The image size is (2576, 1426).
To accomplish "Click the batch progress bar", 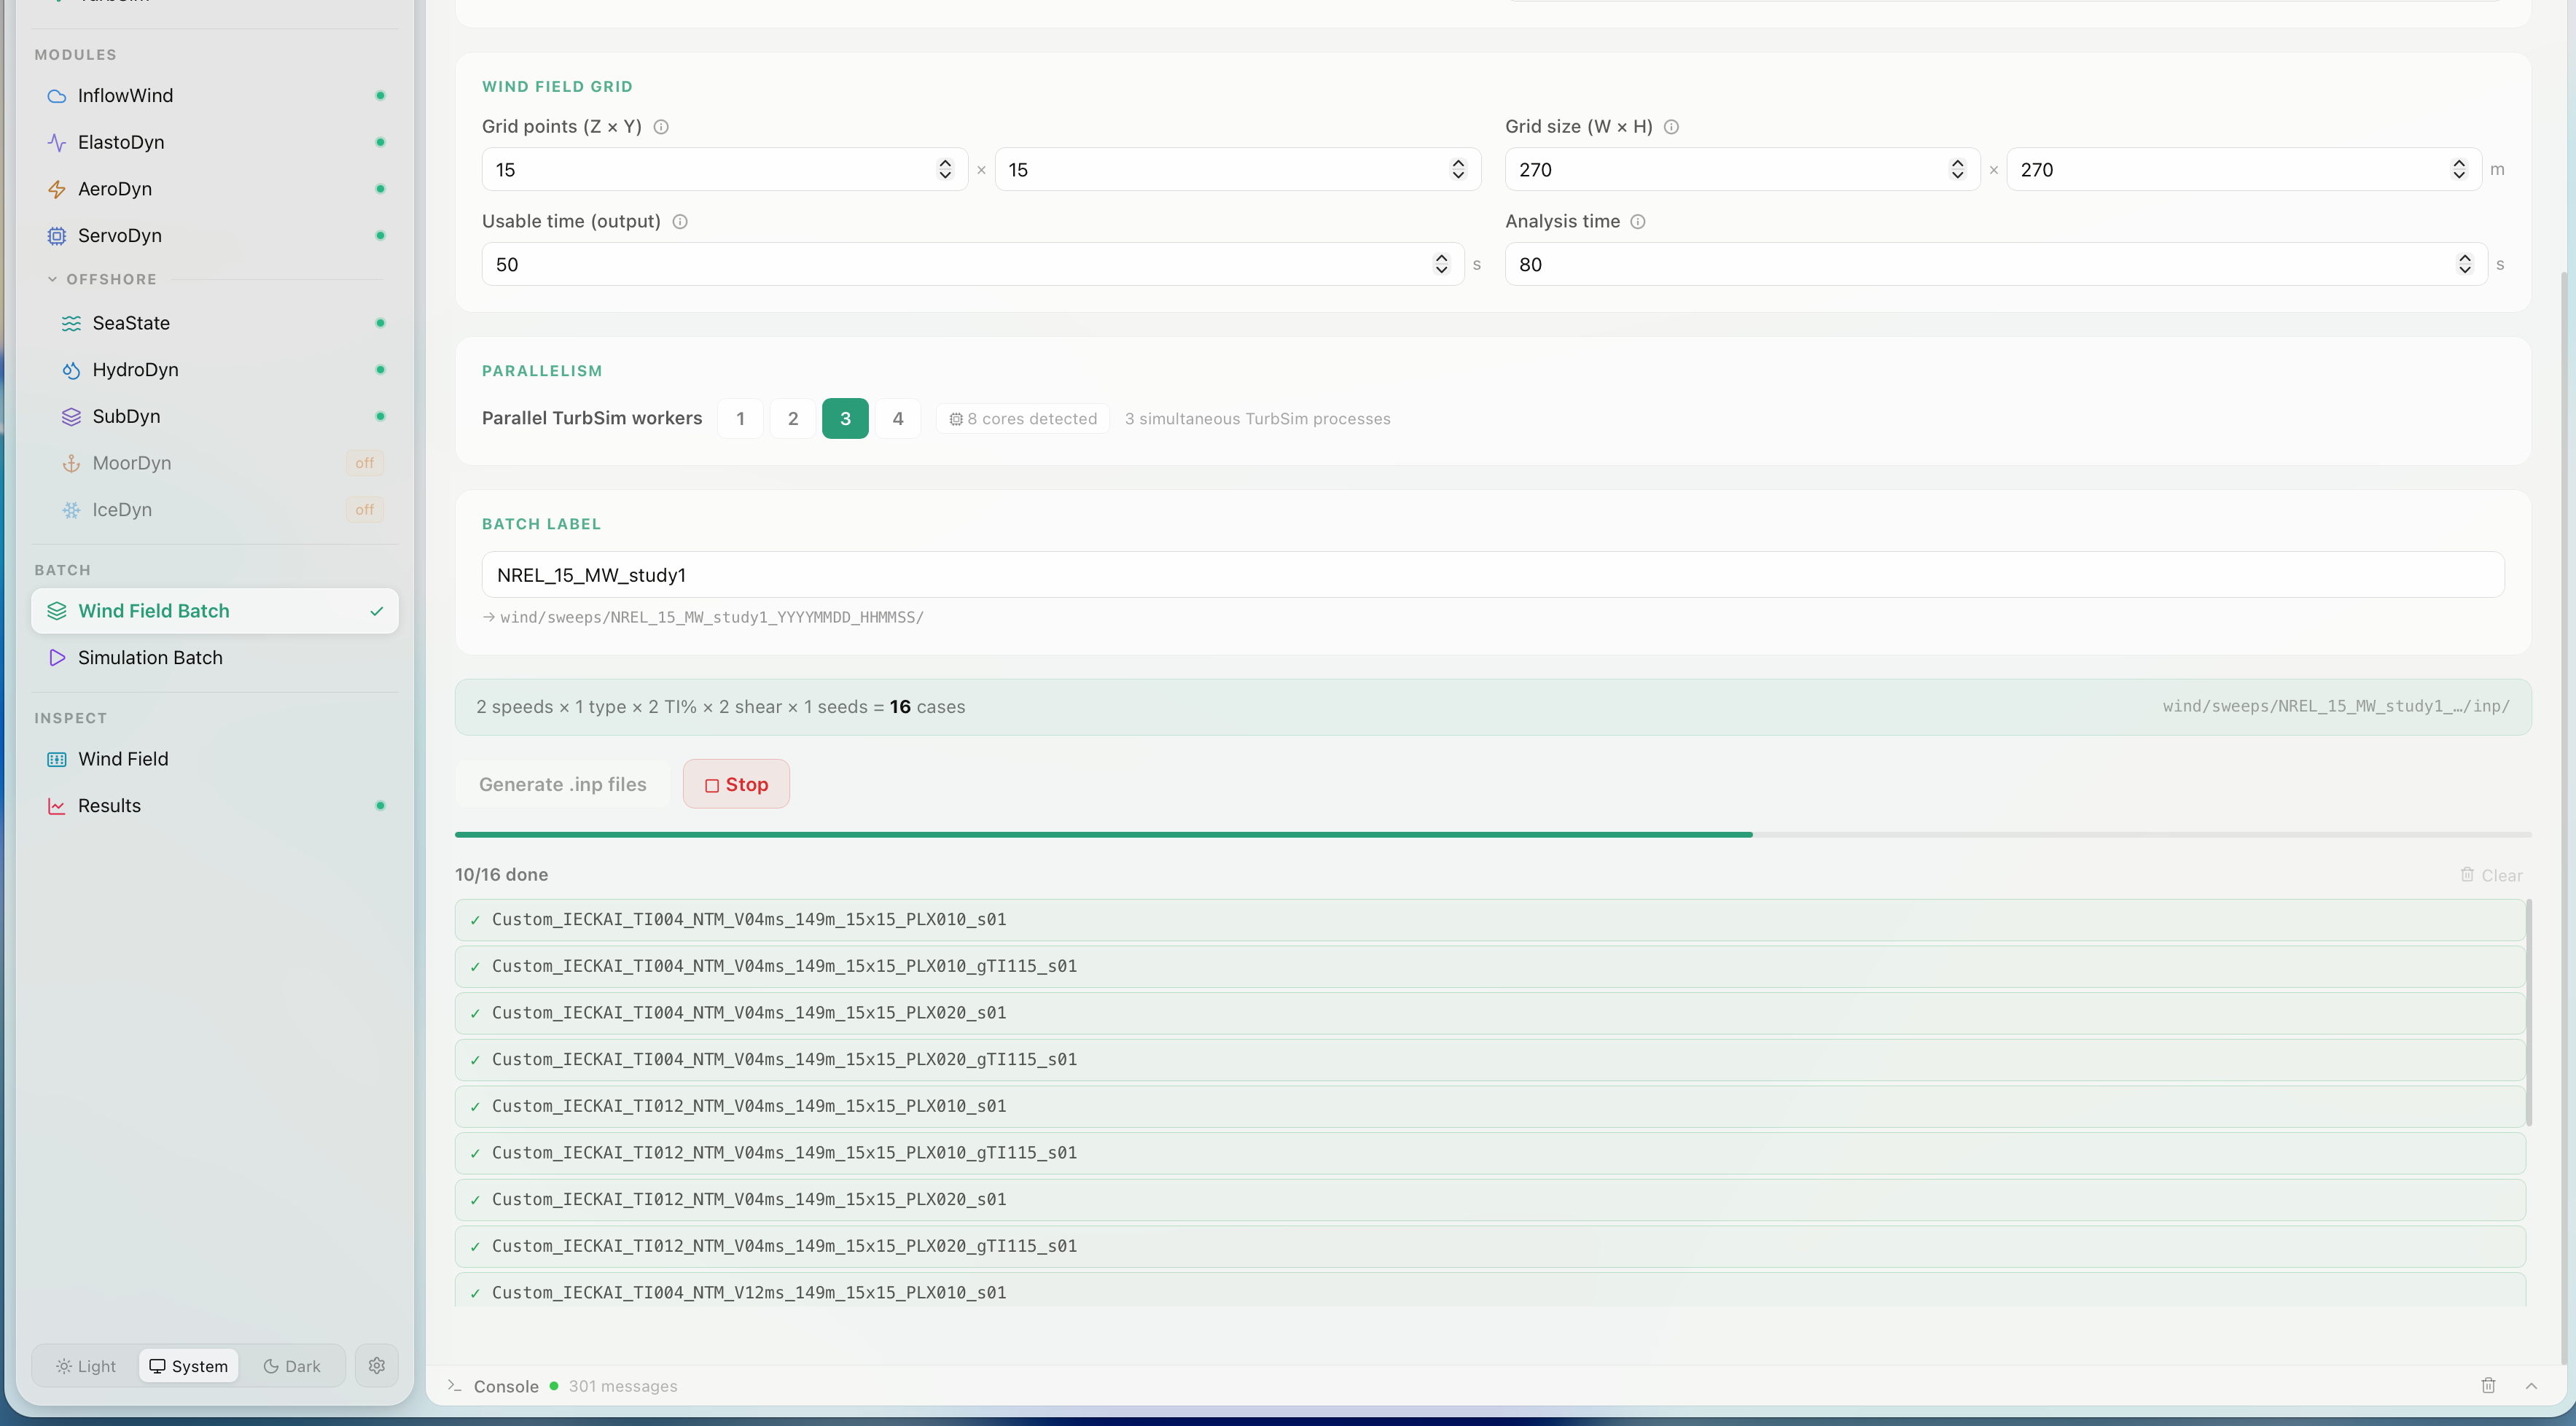I will pos(1493,834).
